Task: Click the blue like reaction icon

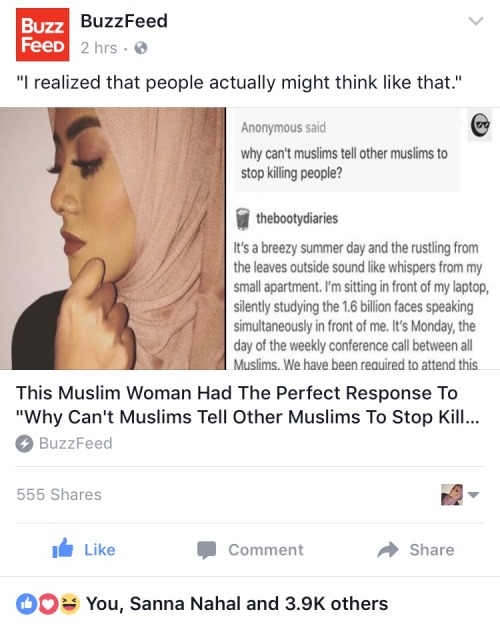Action: (26, 604)
